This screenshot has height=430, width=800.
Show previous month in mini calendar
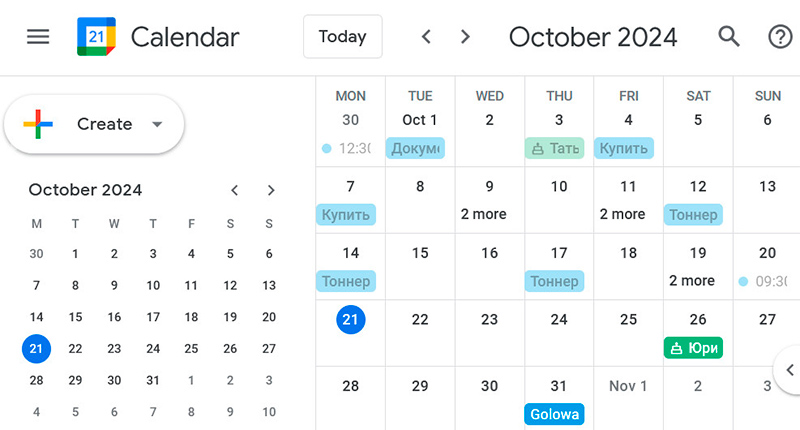coord(234,190)
